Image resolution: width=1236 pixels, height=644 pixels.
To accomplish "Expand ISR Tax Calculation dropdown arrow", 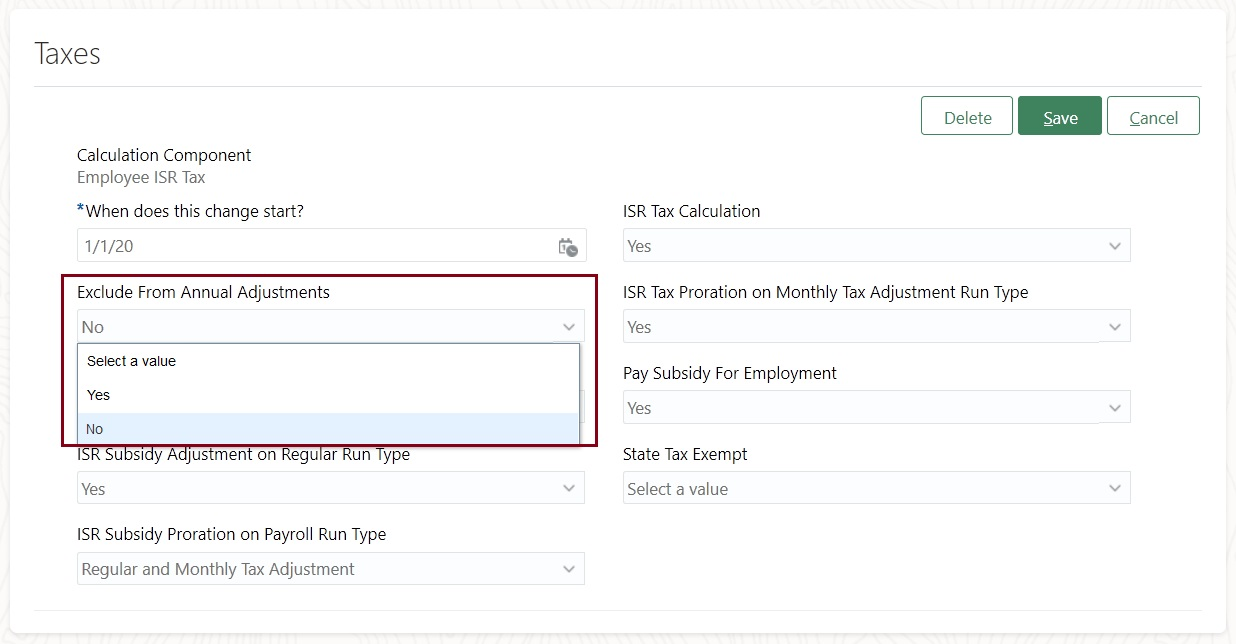I will point(1115,246).
